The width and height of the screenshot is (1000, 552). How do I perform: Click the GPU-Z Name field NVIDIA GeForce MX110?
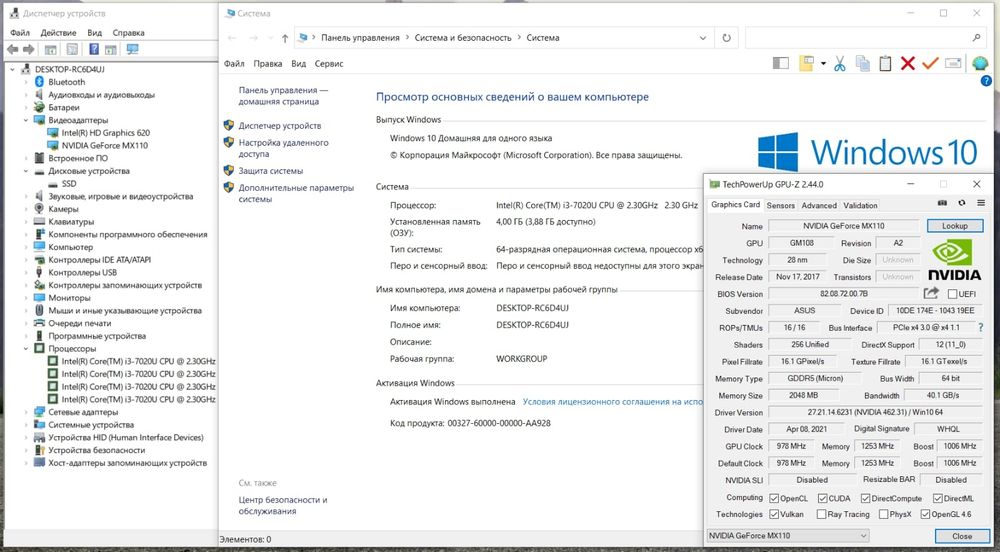(x=843, y=226)
